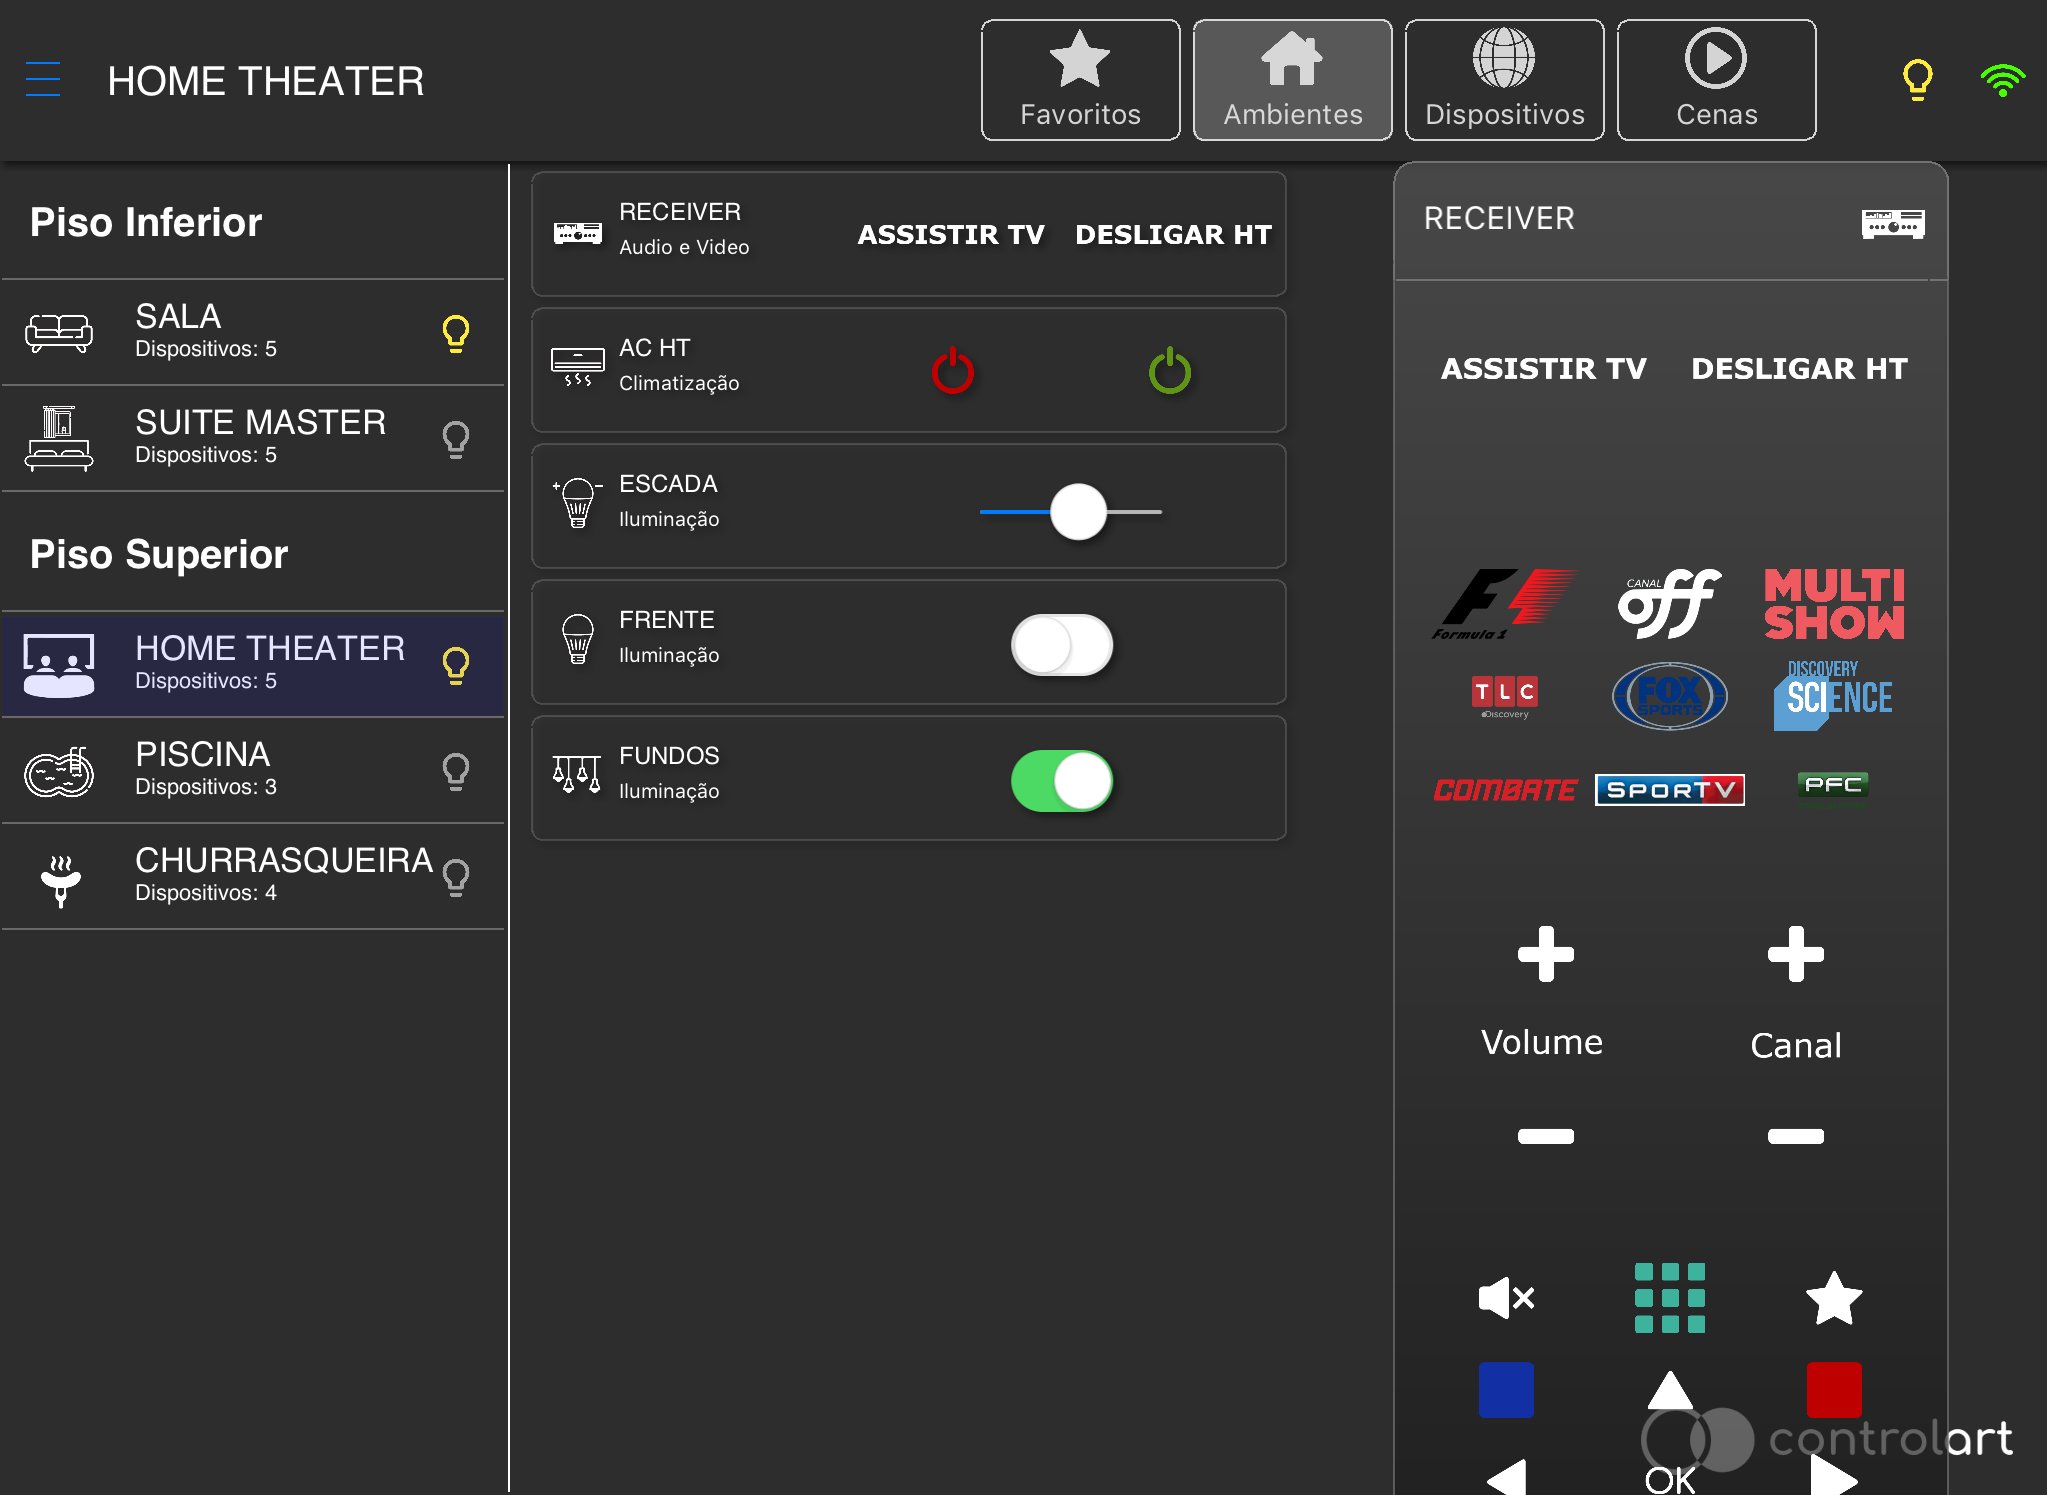Open the teal numeric keypad grid
The image size is (2047, 1495).
1669,1297
